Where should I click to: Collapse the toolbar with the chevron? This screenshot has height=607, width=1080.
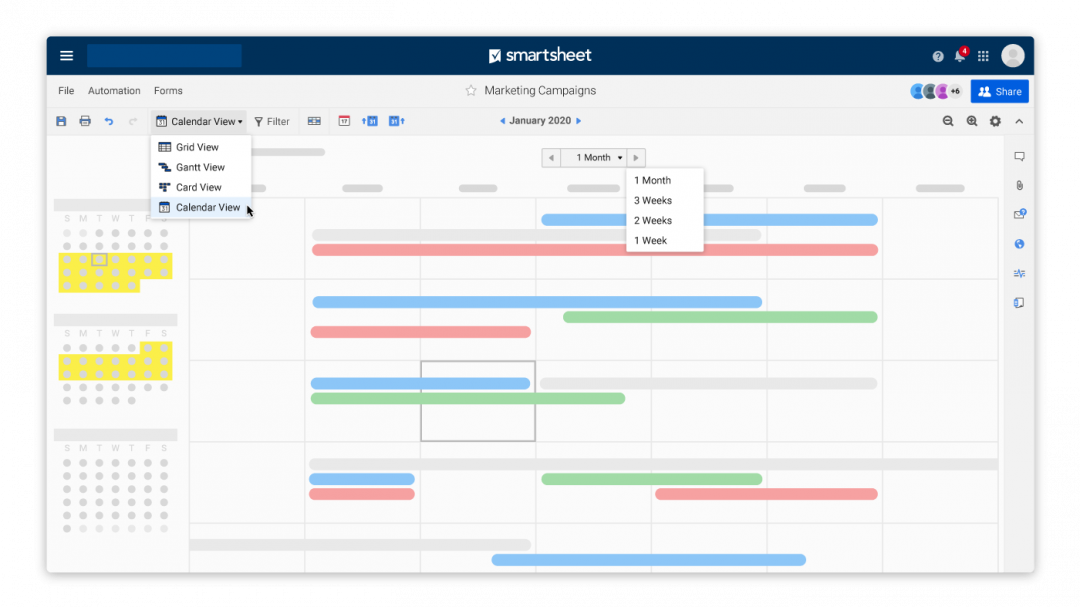tap(1018, 120)
